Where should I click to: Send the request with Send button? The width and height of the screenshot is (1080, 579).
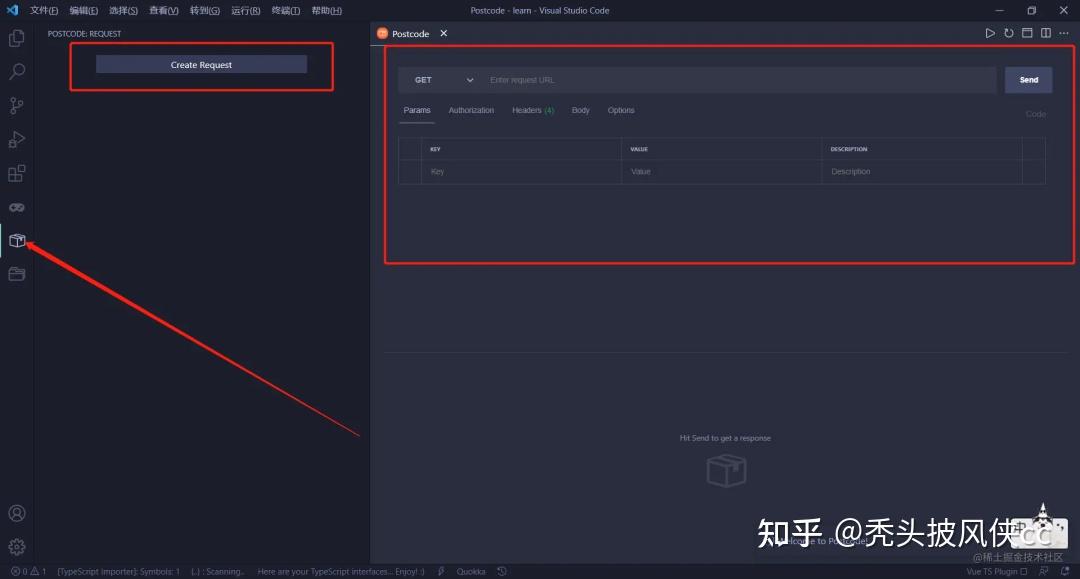(x=1028, y=80)
